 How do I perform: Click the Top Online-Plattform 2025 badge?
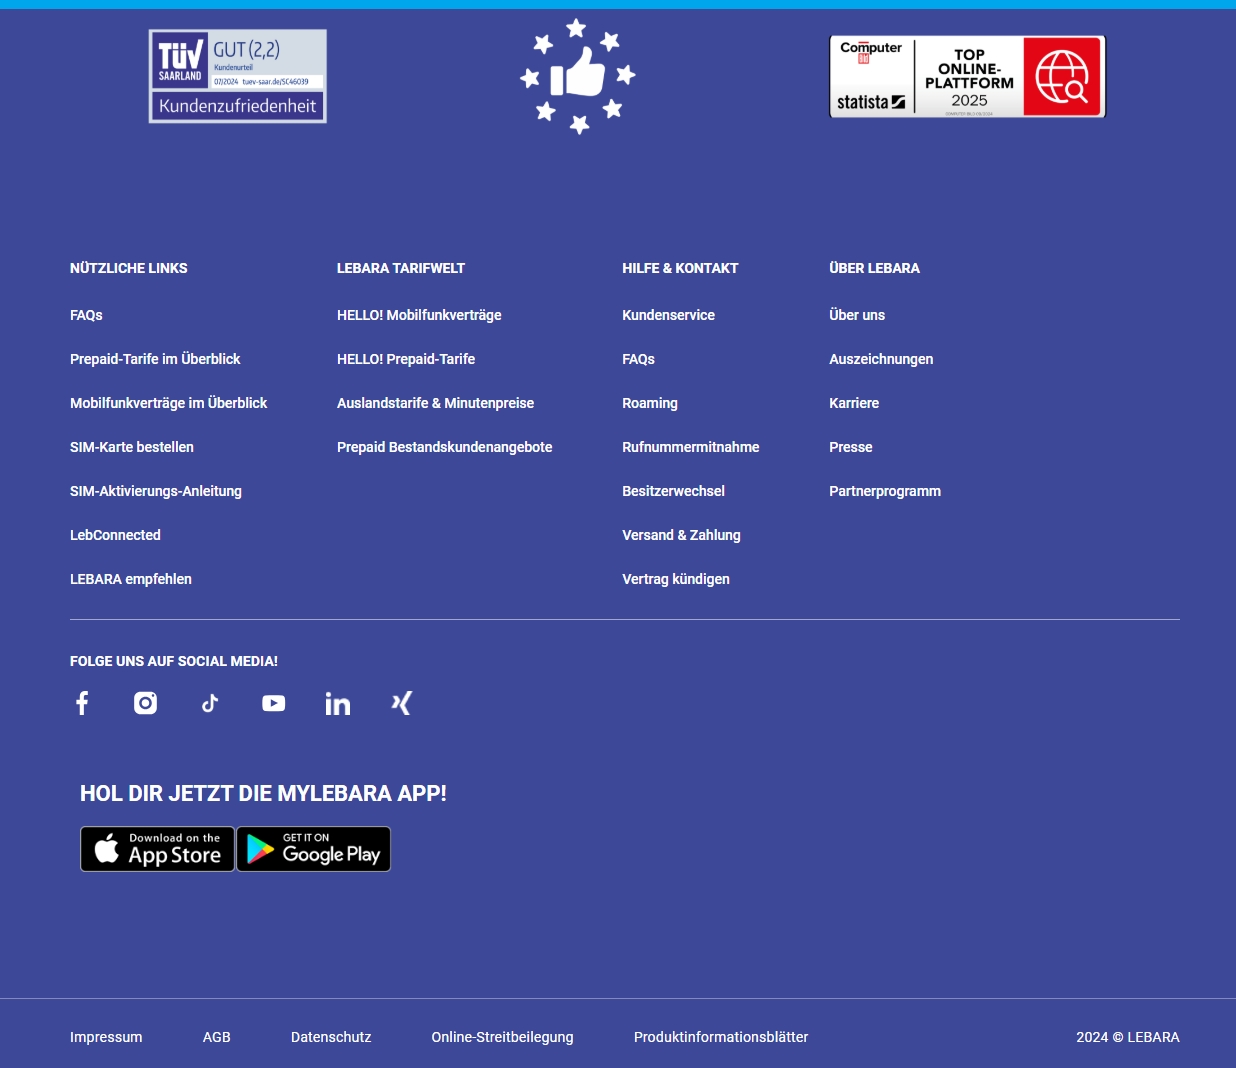coord(967,76)
